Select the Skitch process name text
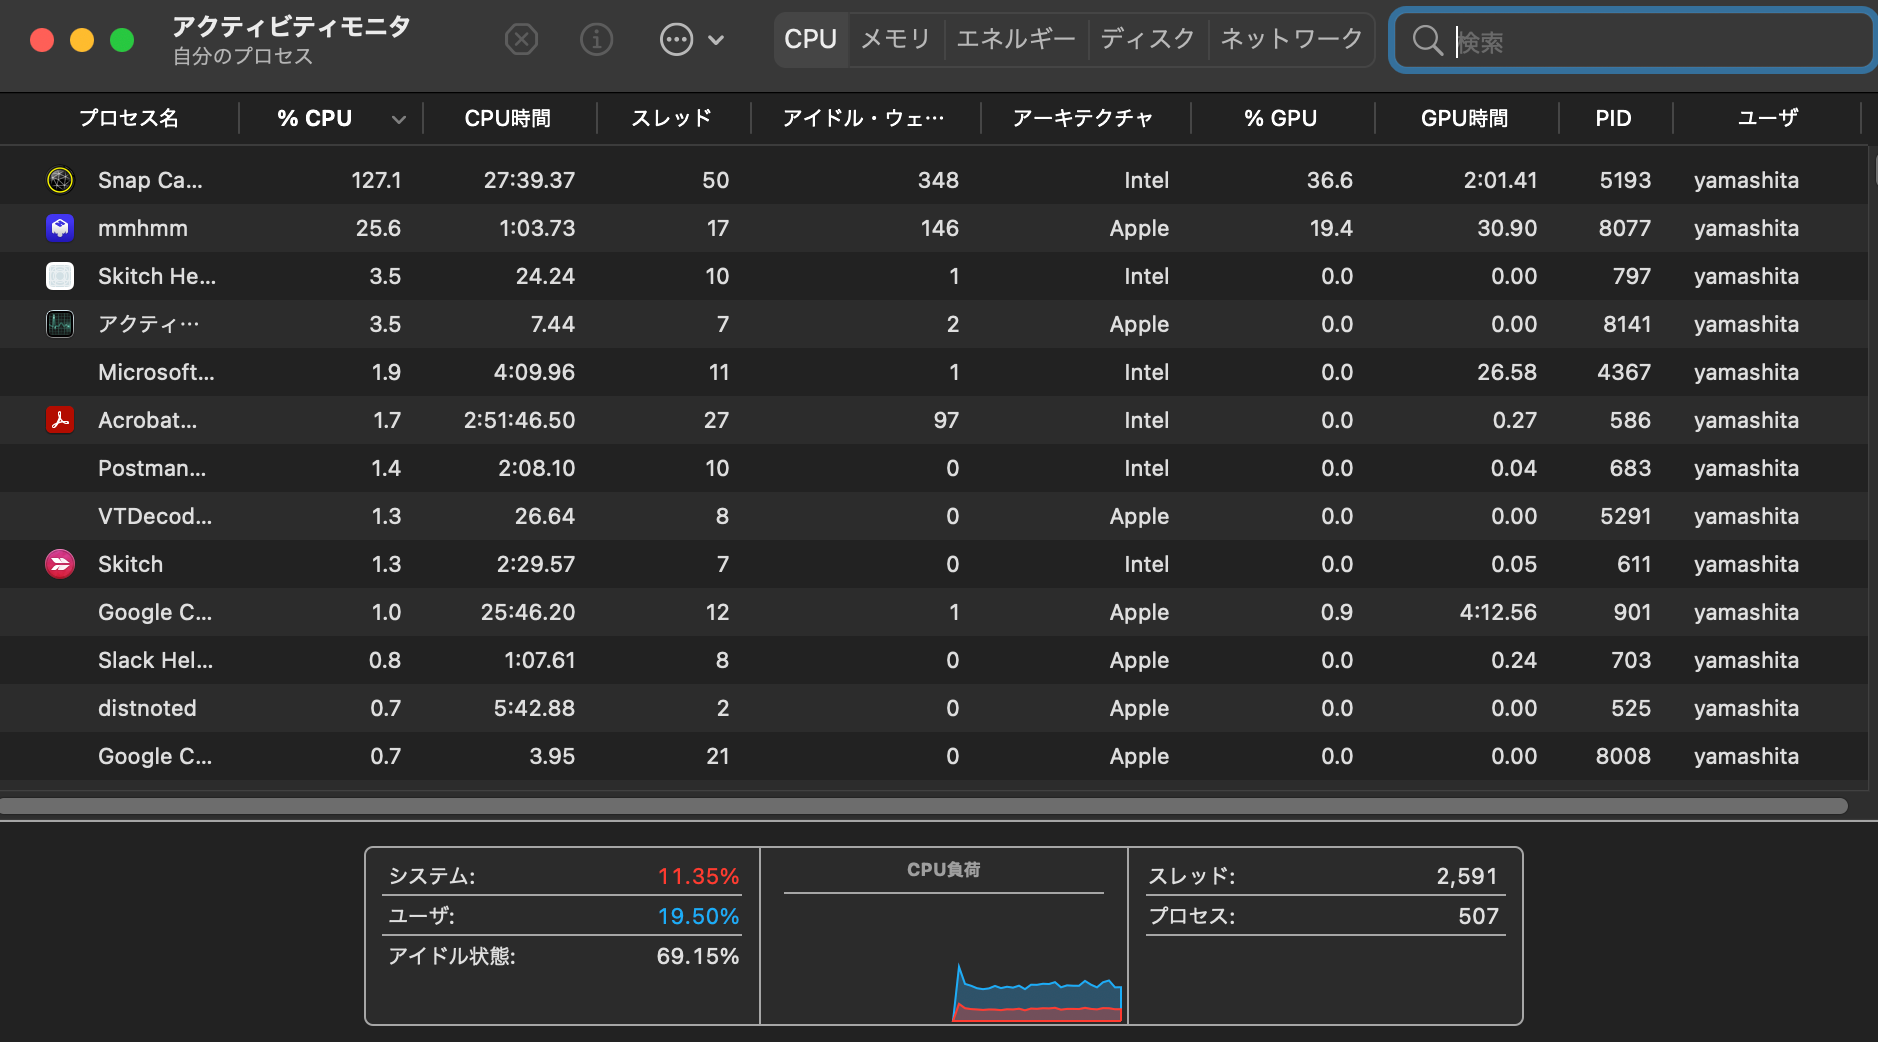Screen dimensions: 1878x1042 (x=130, y=564)
